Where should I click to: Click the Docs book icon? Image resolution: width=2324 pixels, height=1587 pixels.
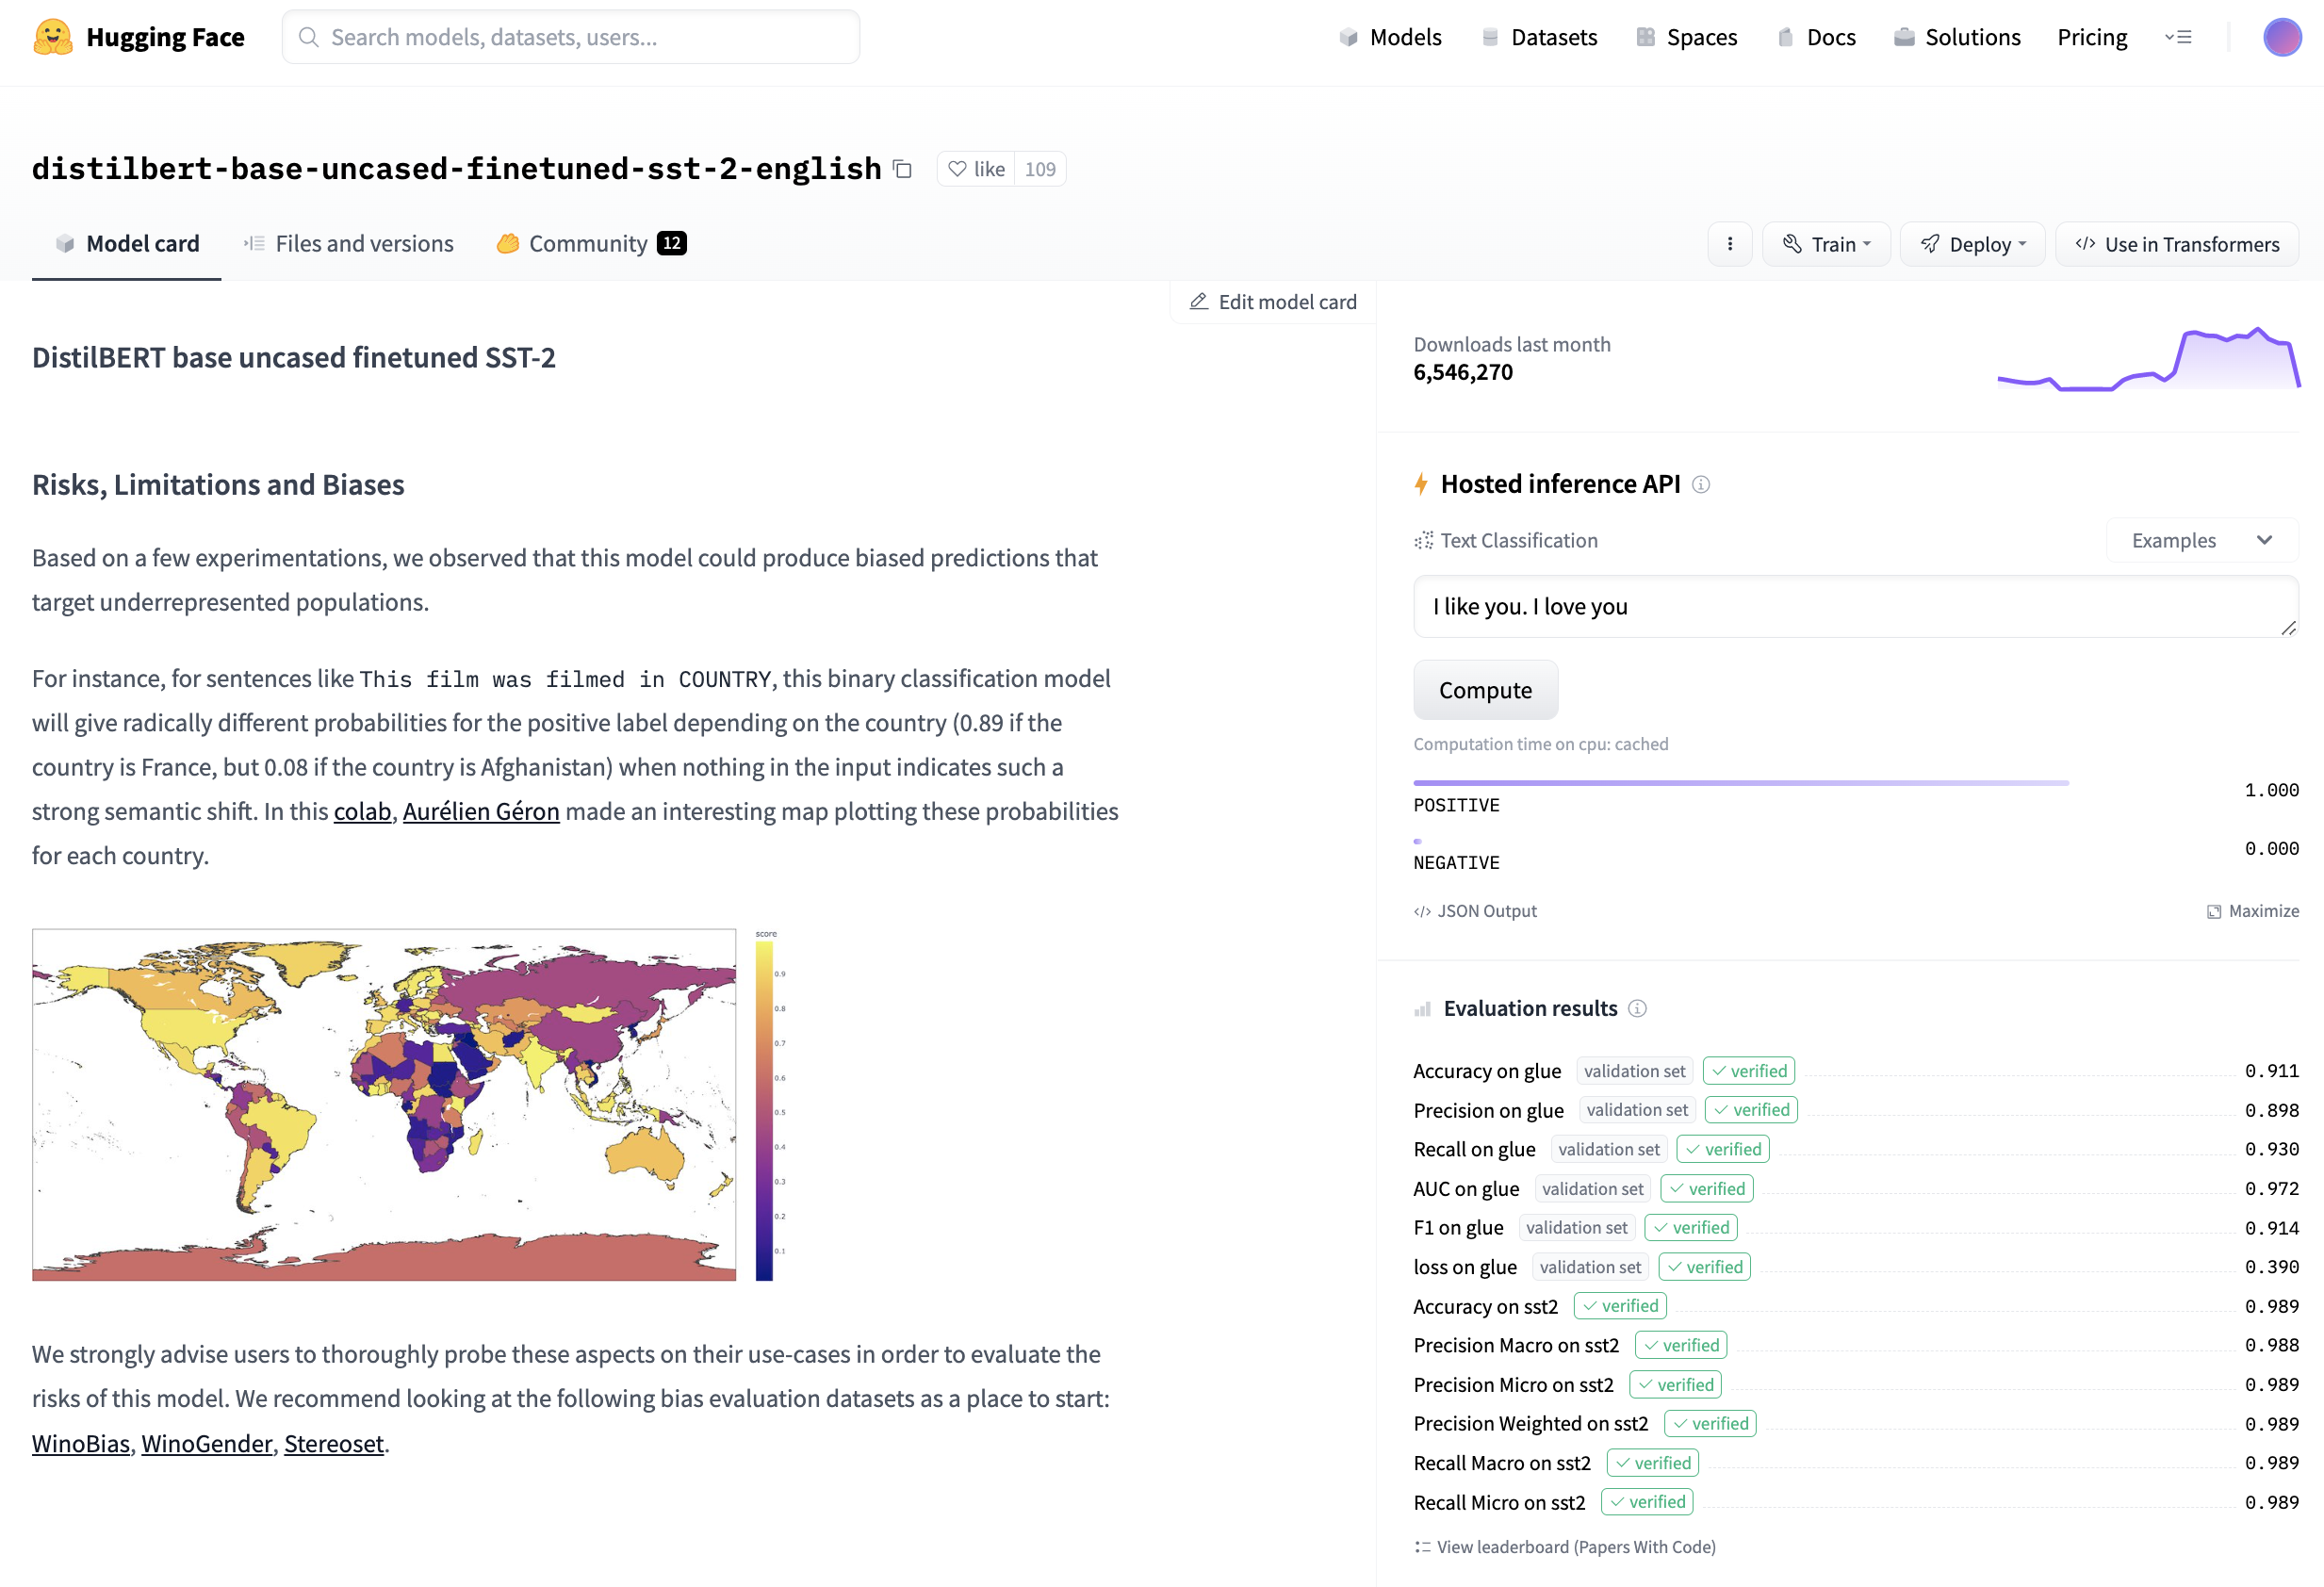click(x=1785, y=37)
